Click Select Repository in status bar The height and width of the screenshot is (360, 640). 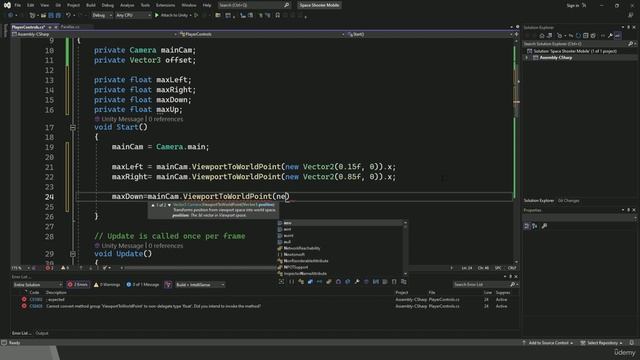click(x=602, y=343)
